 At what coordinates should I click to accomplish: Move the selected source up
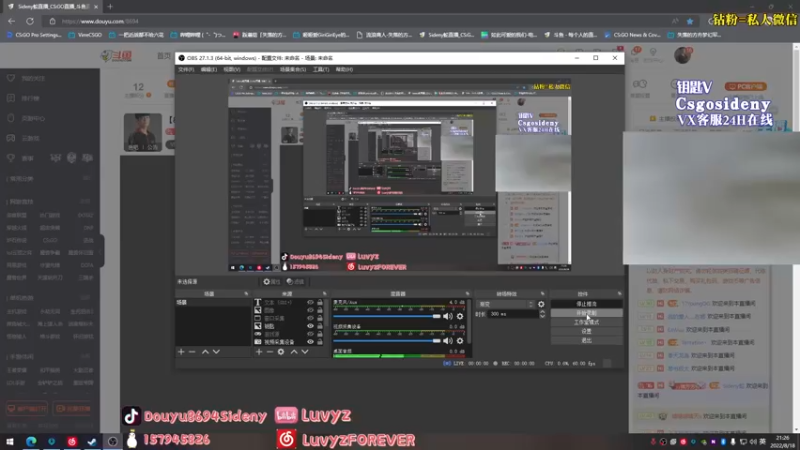pos(294,352)
